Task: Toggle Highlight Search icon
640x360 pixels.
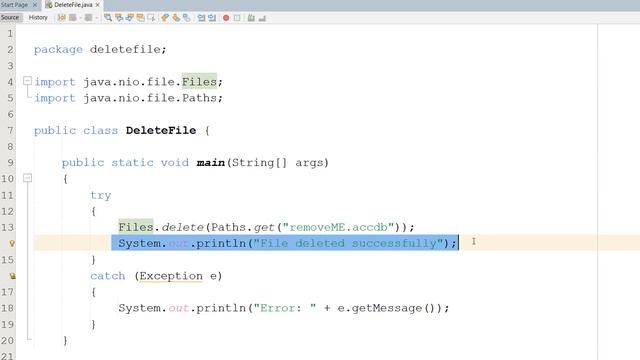Action: tap(140, 18)
